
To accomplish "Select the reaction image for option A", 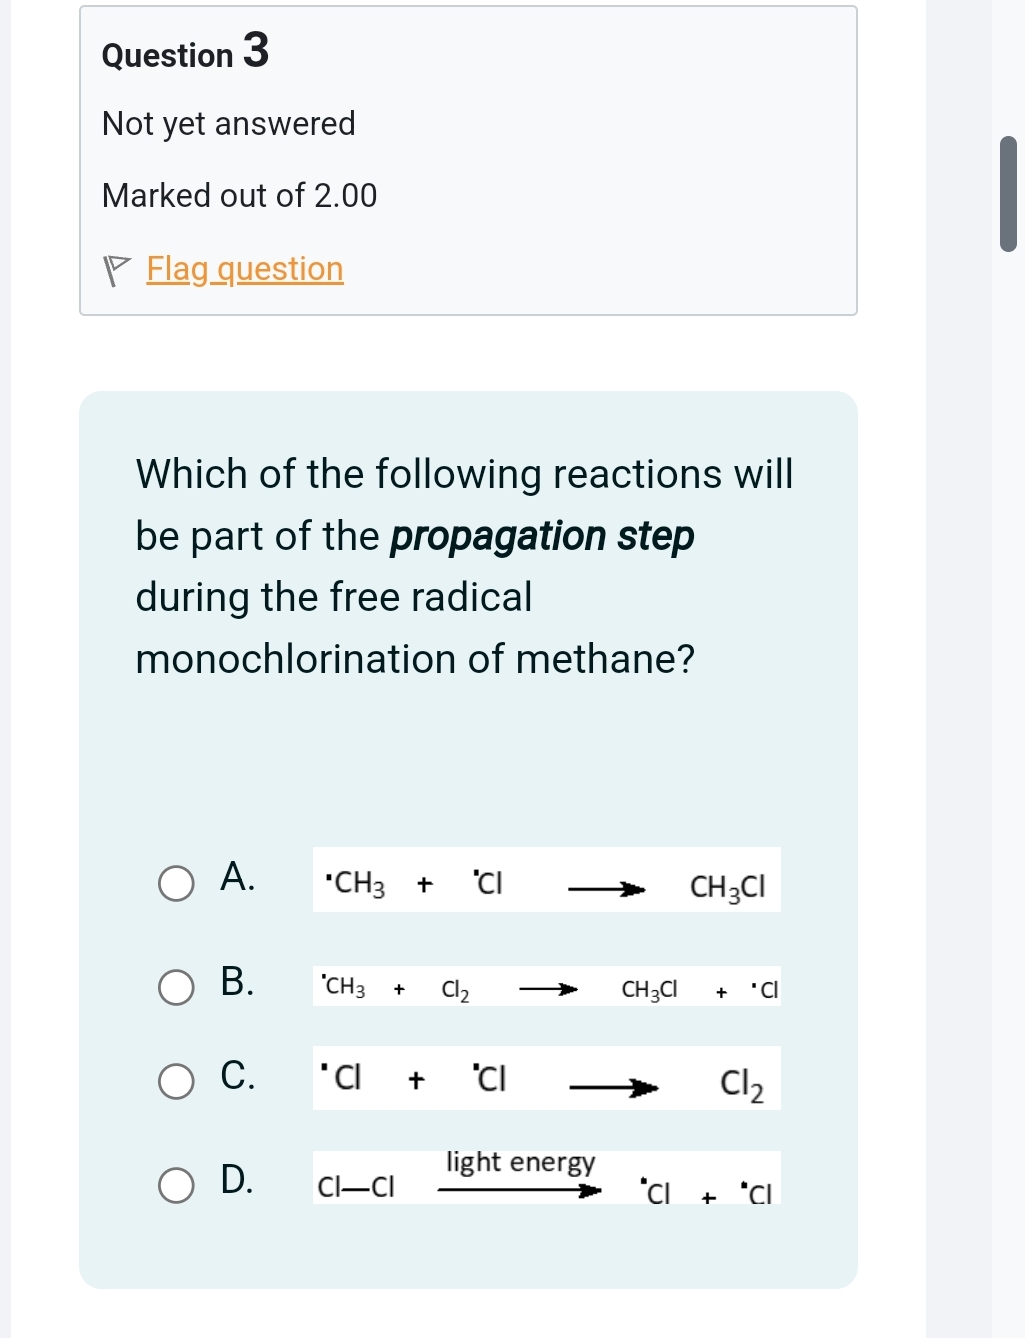I will click(x=545, y=883).
